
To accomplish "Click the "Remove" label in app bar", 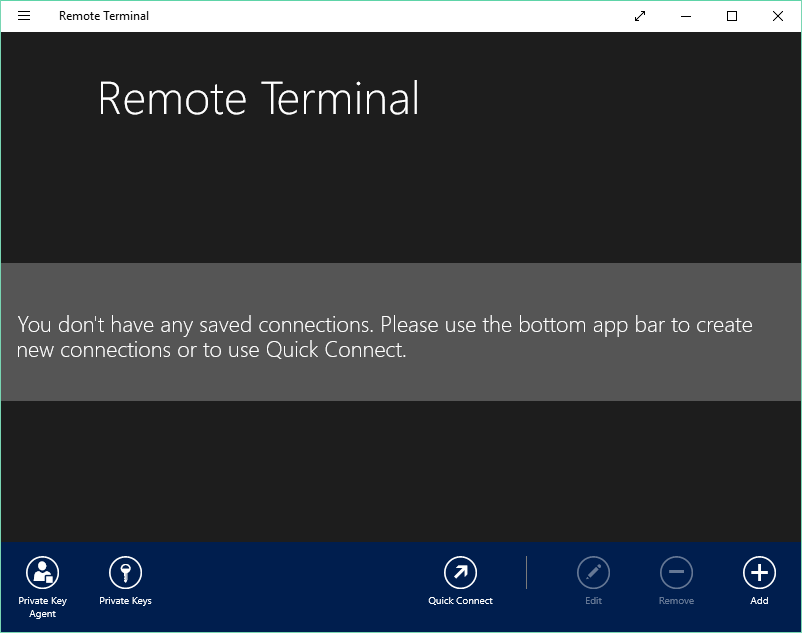I will tap(676, 601).
